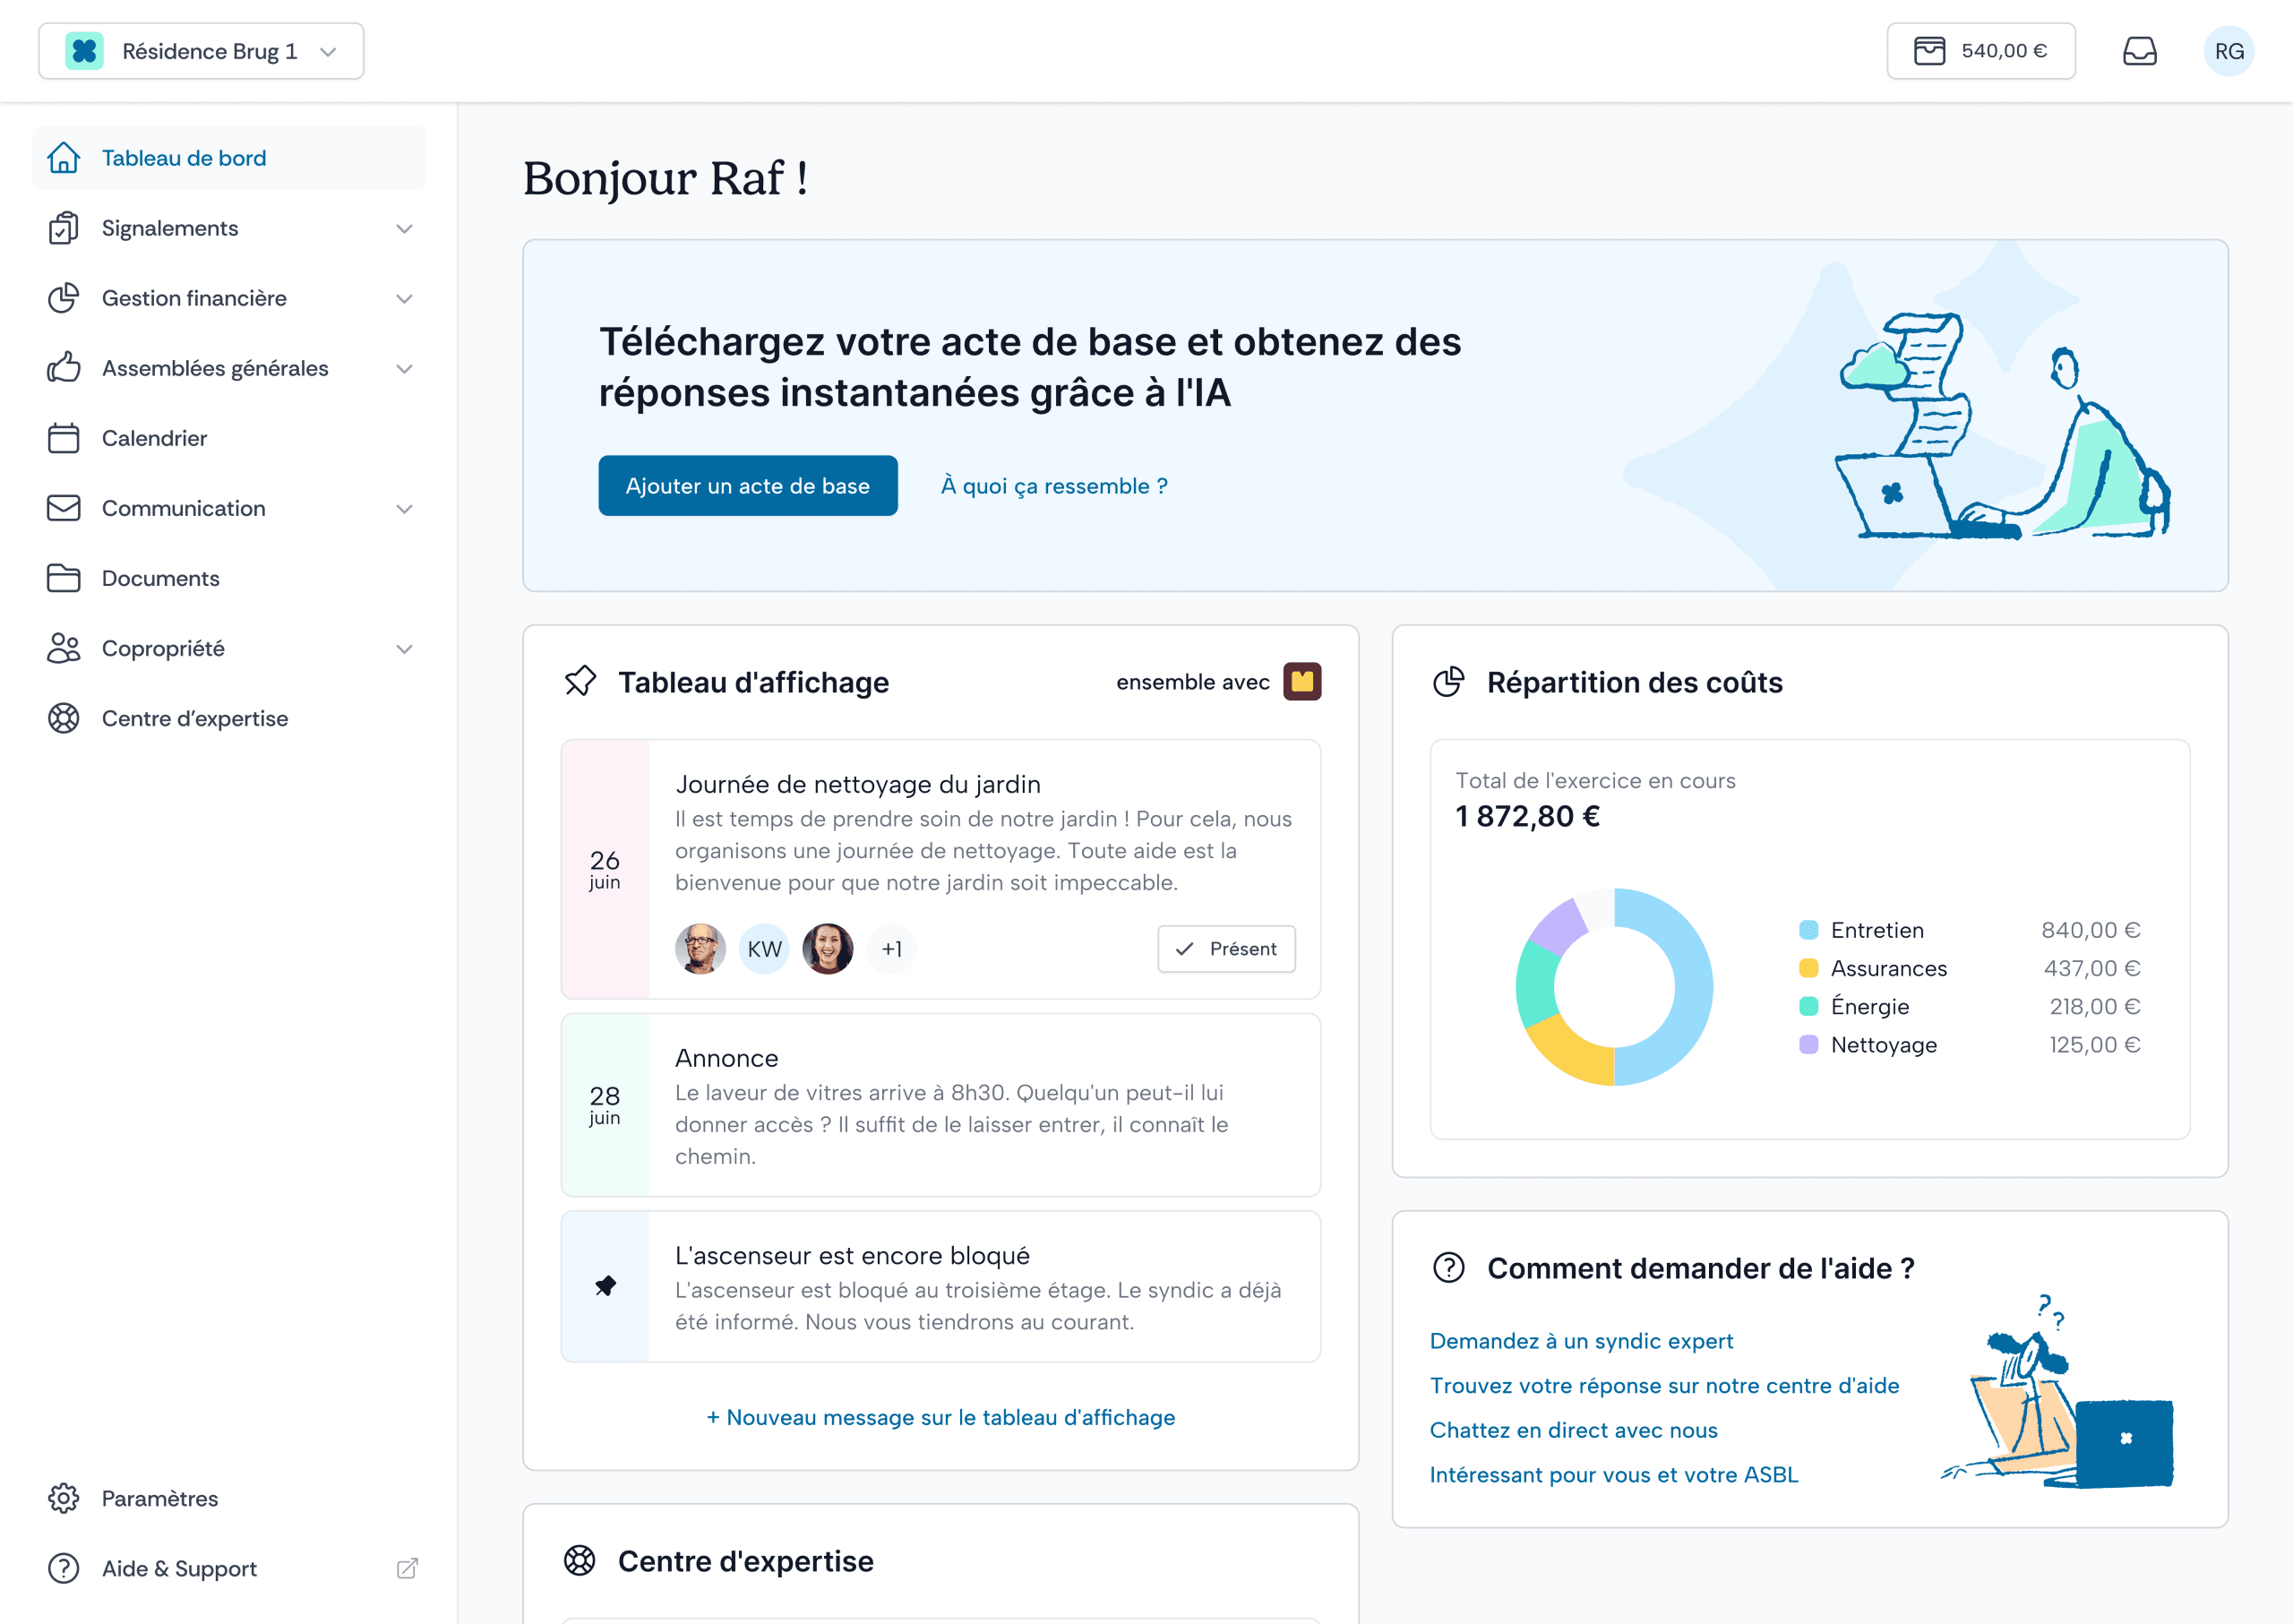2293x1624 pixels.
Task: Open the Résidence Brug 1 dropdown
Action: tap(201, 51)
